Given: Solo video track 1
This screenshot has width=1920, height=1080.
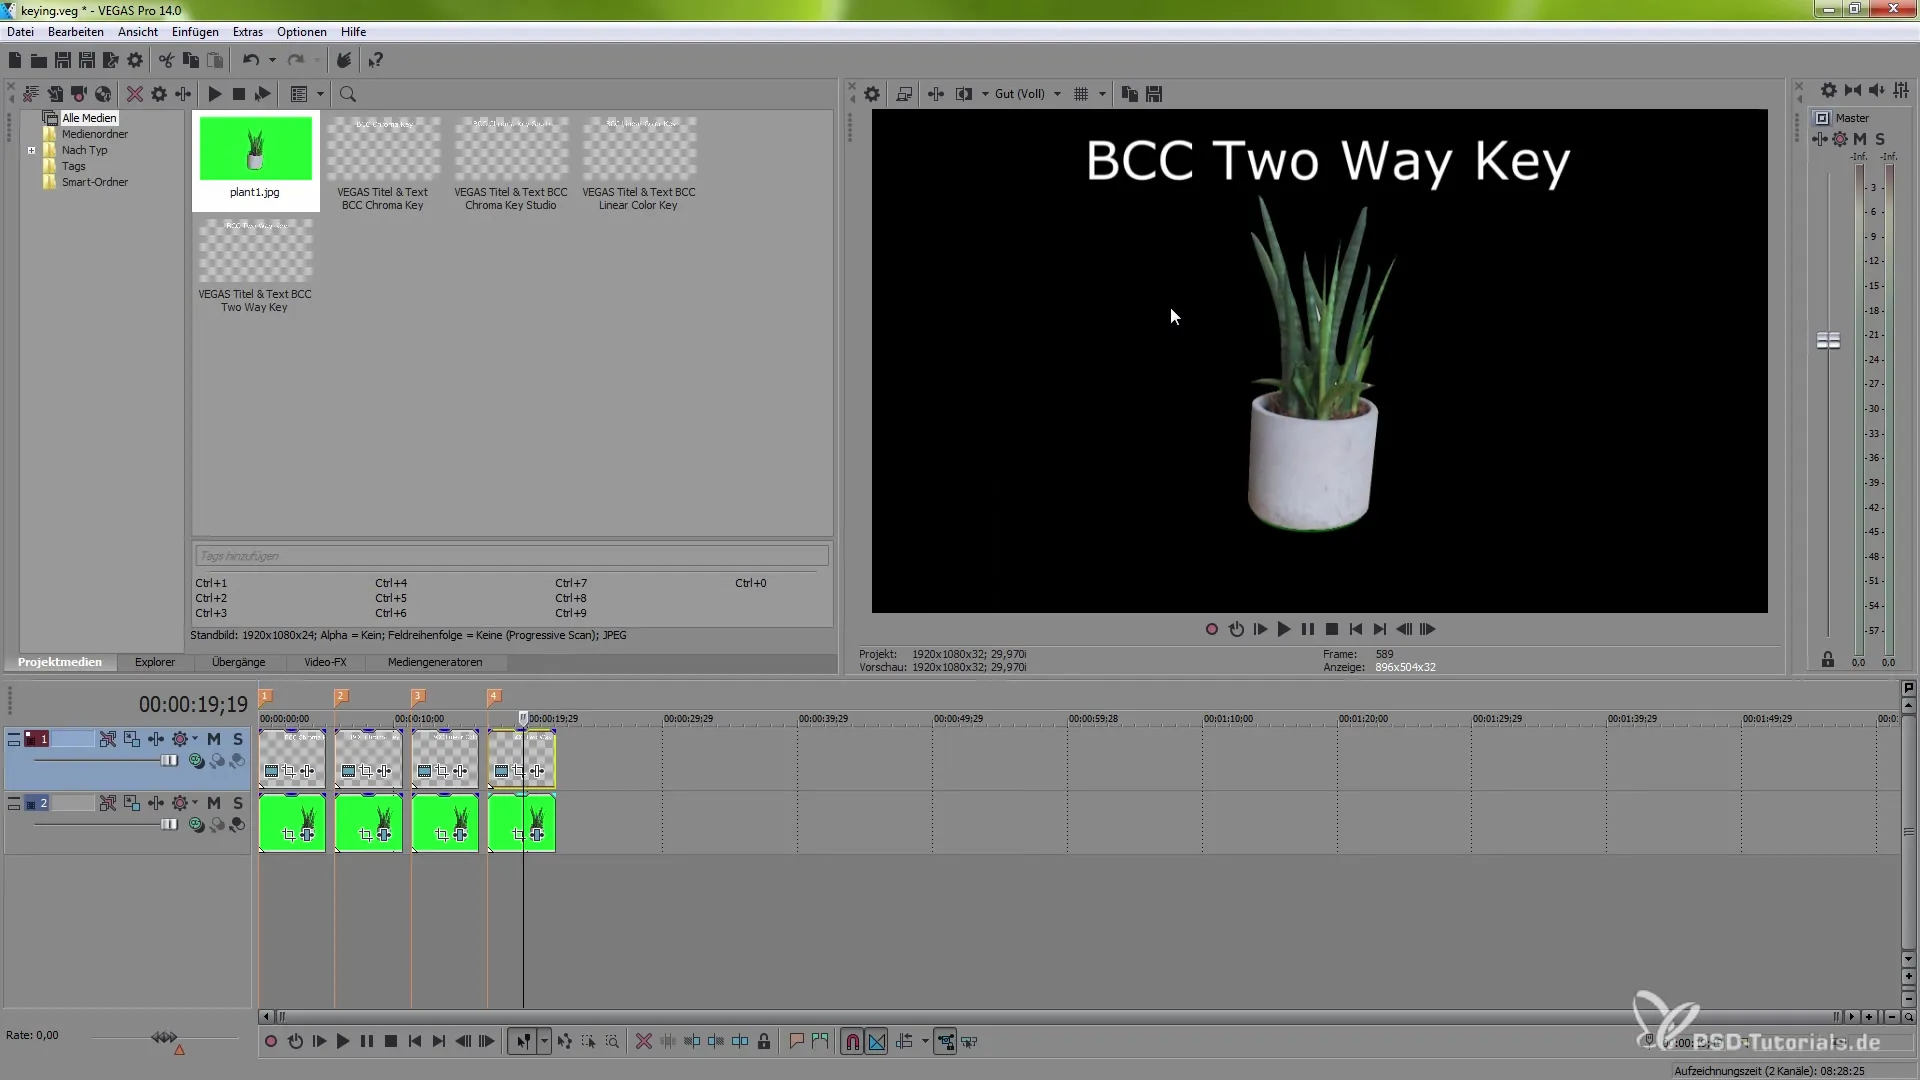Looking at the screenshot, I should point(238,740).
